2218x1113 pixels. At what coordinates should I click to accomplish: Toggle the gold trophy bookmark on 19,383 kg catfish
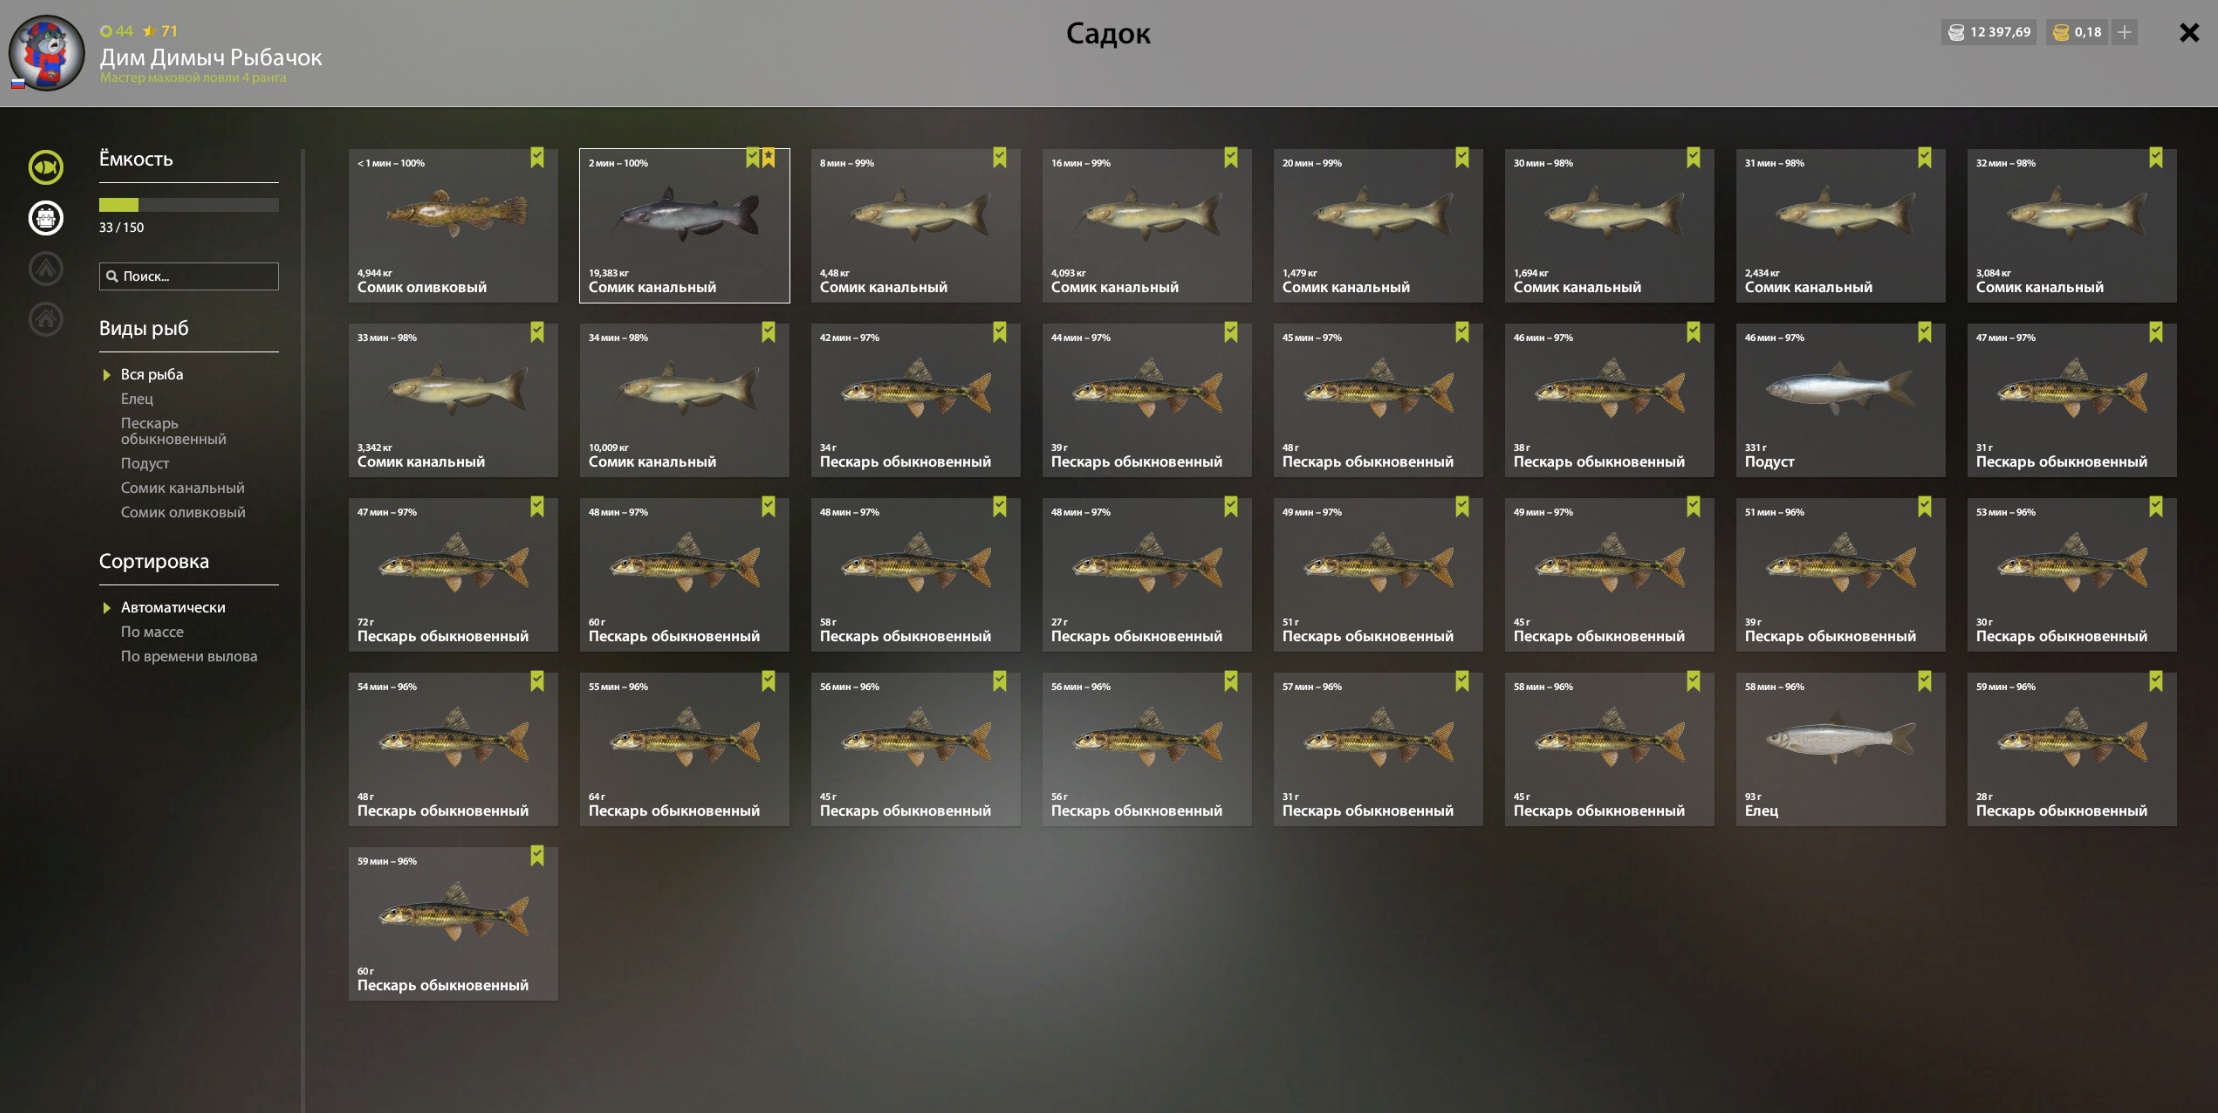click(769, 158)
